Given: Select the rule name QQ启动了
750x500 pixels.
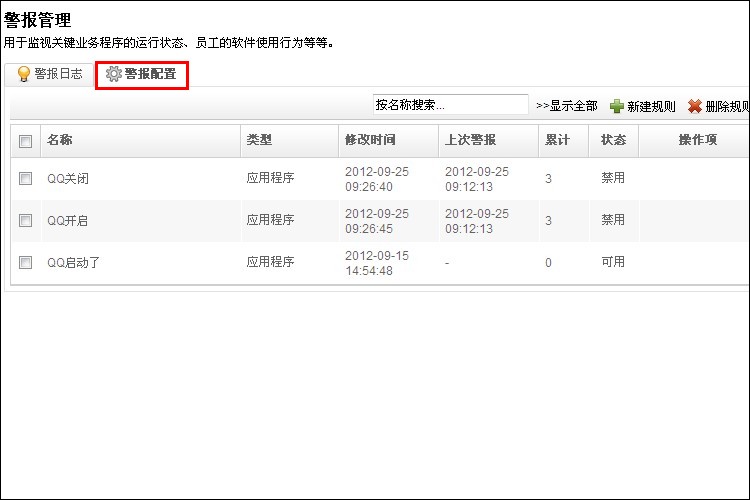Looking at the screenshot, I should [73, 262].
